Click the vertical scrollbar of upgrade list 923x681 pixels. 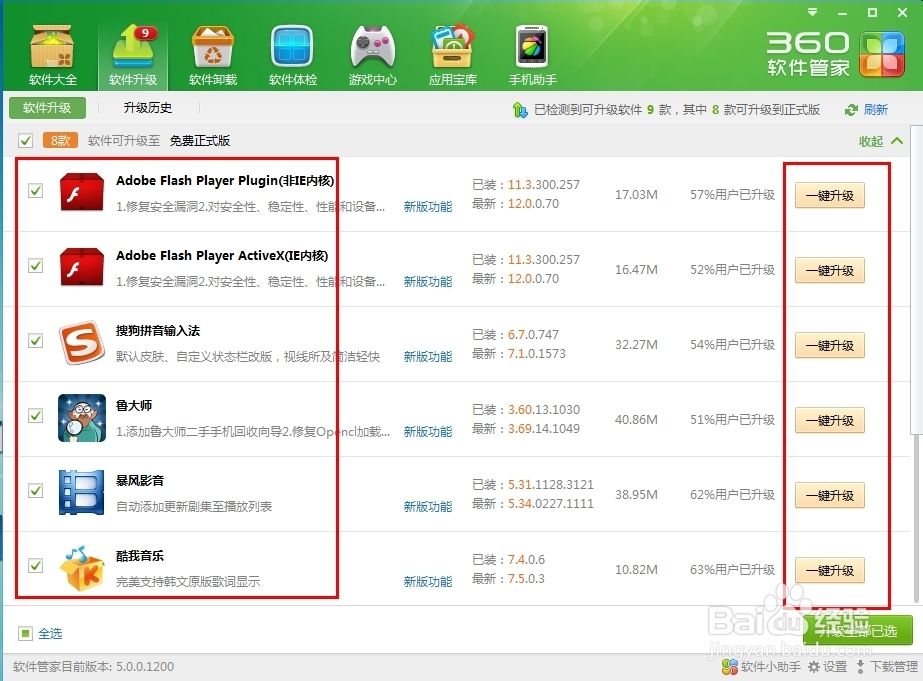click(x=916, y=300)
